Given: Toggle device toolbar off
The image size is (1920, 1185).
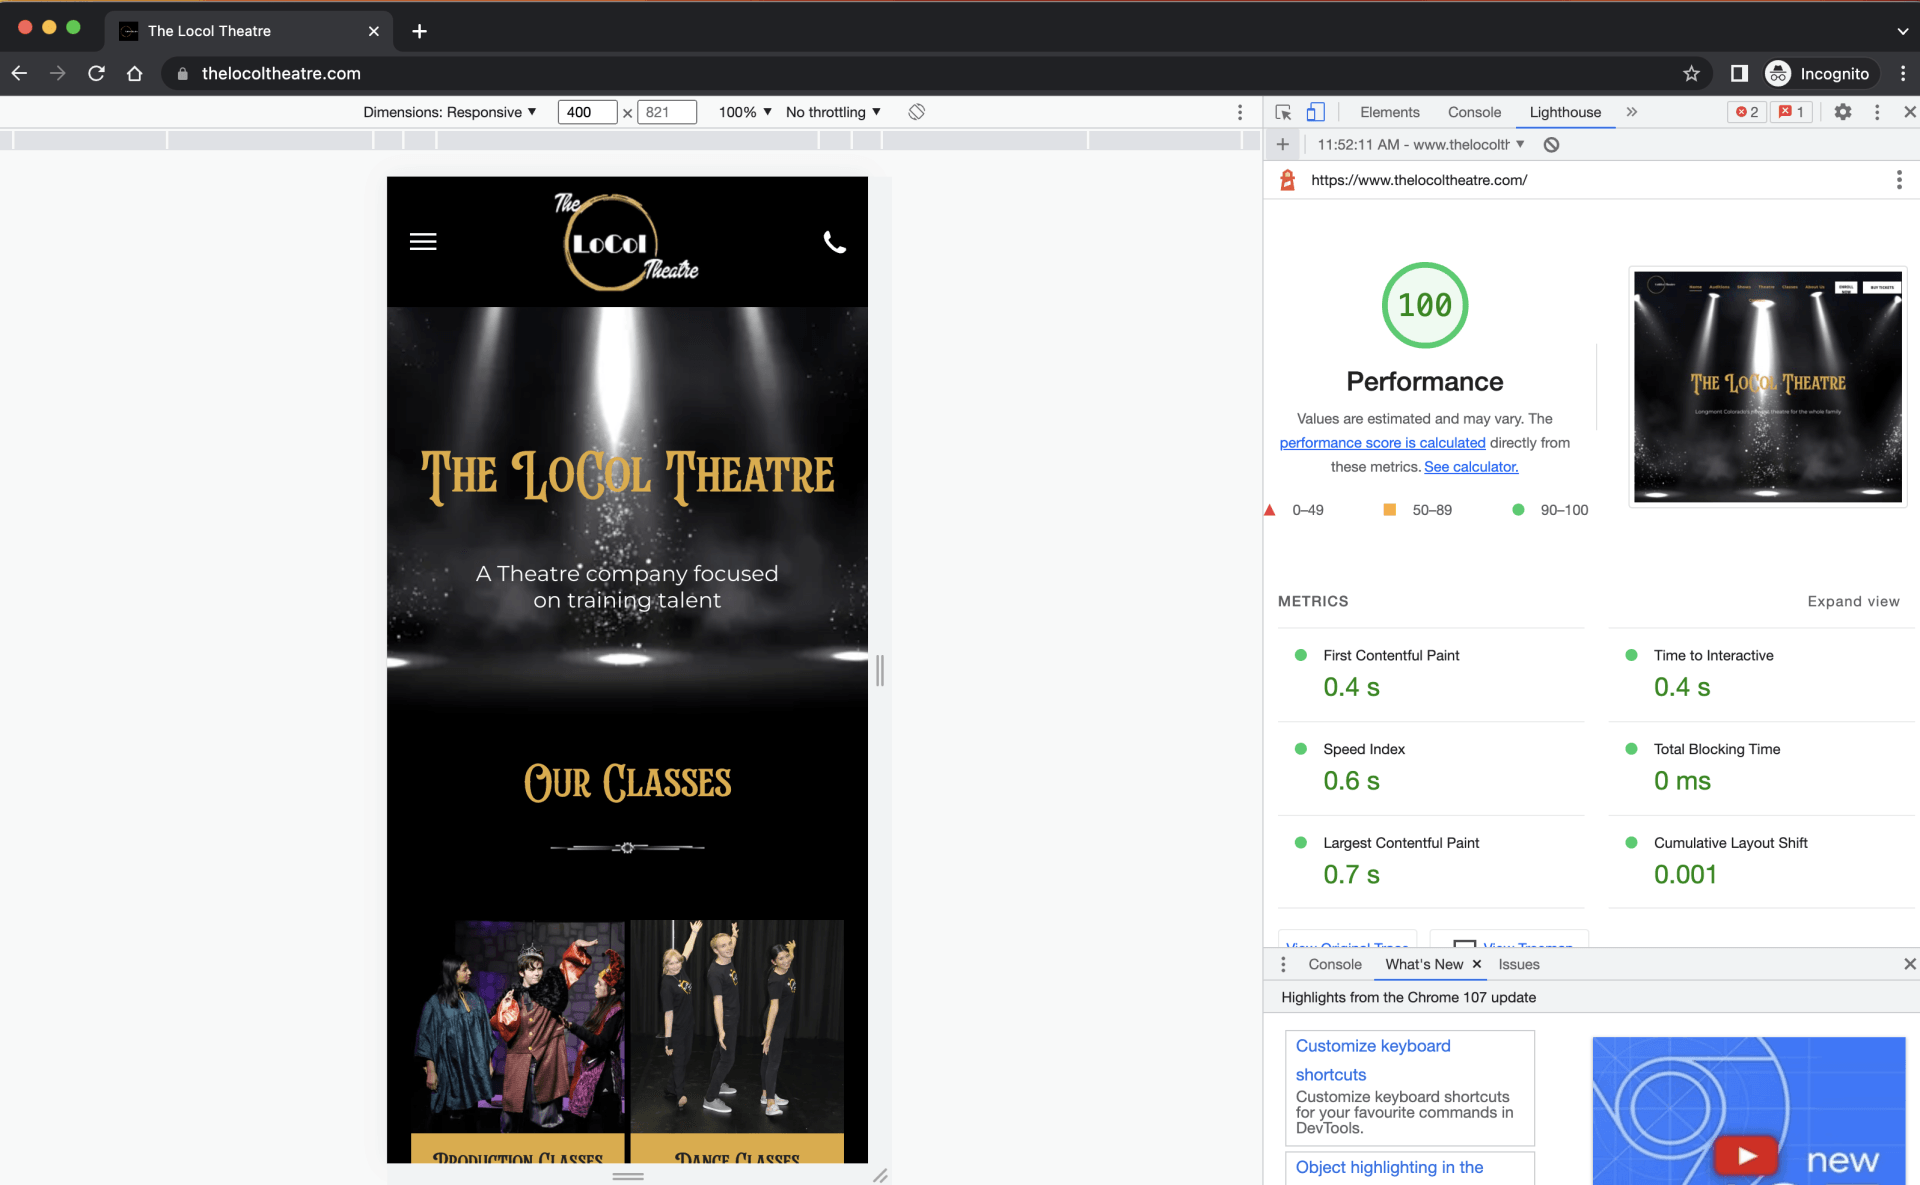Looking at the screenshot, I should coord(1316,112).
